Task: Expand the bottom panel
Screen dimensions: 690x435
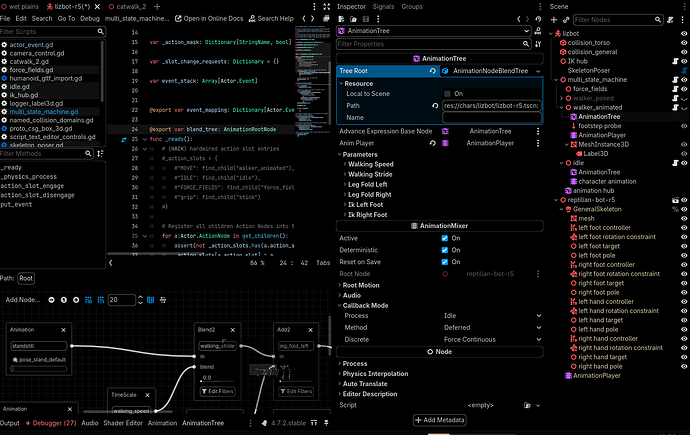Action: click(x=314, y=423)
